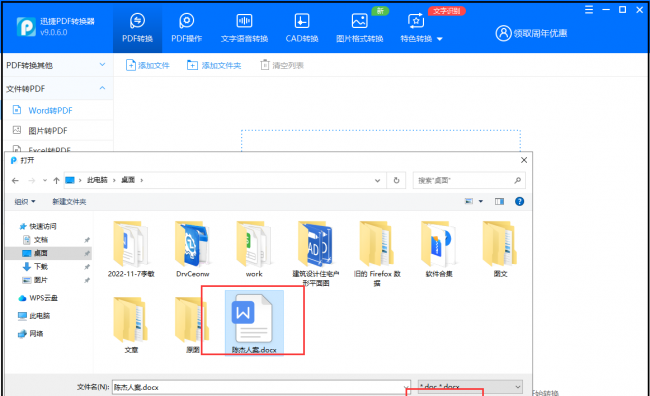
Task: Toggle the preview pane
Action: click(x=500, y=202)
